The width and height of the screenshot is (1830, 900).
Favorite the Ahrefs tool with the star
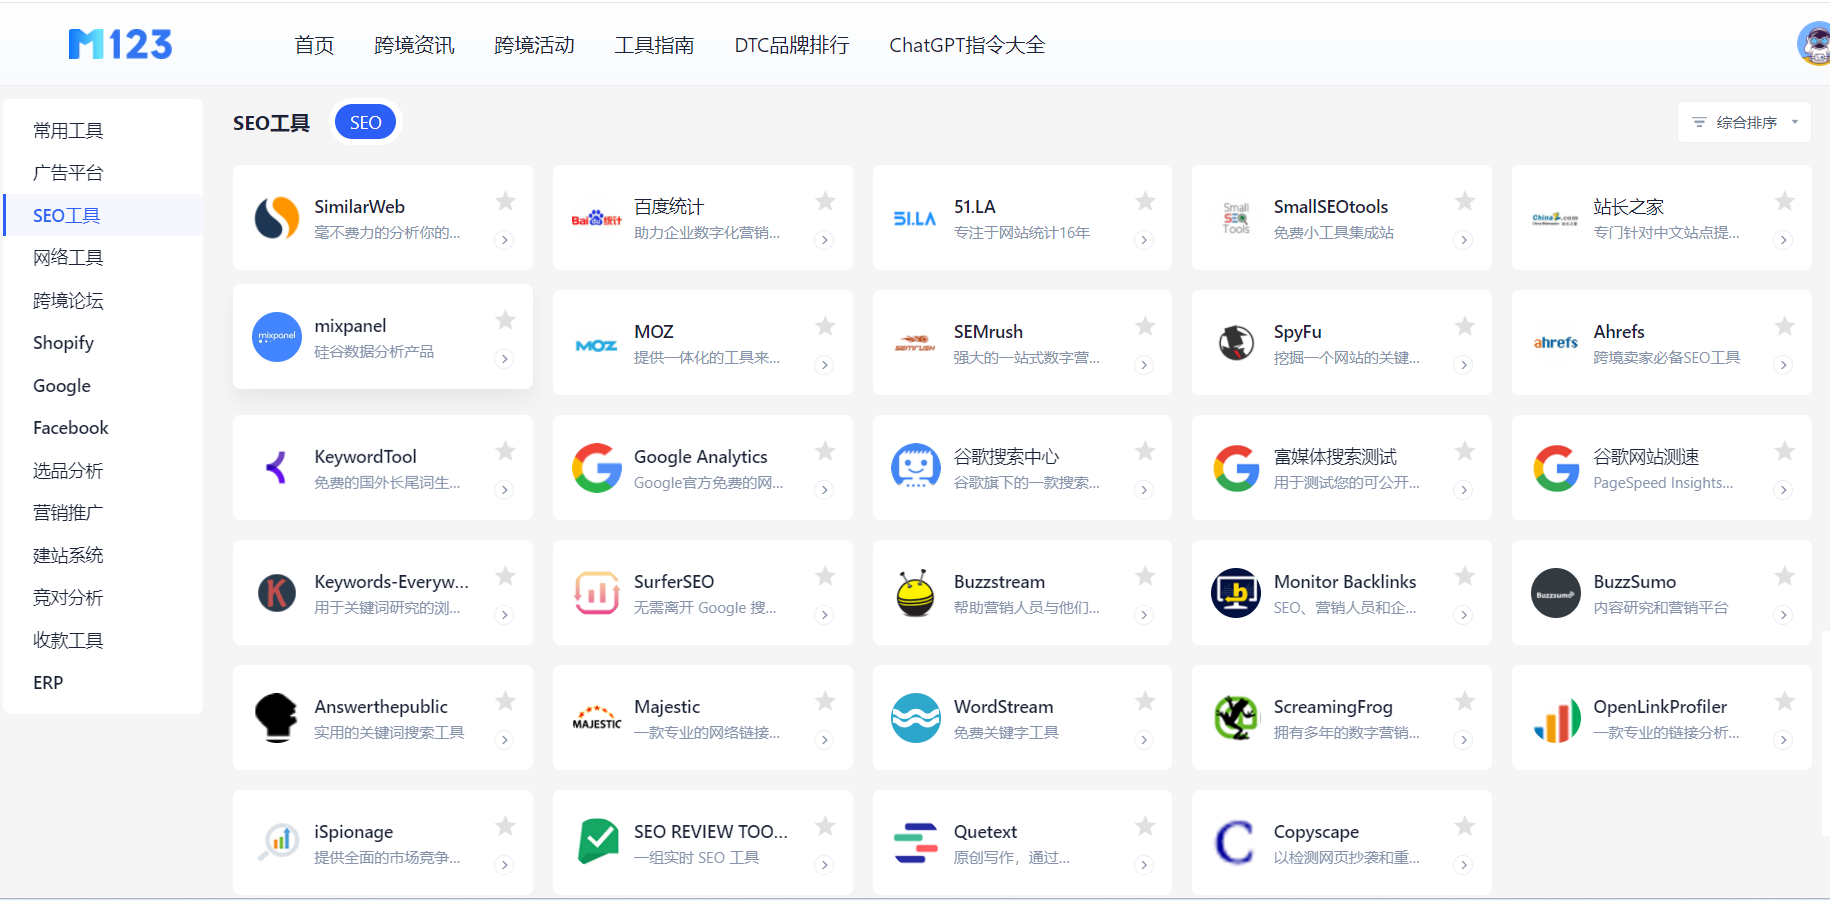pos(1785,325)
